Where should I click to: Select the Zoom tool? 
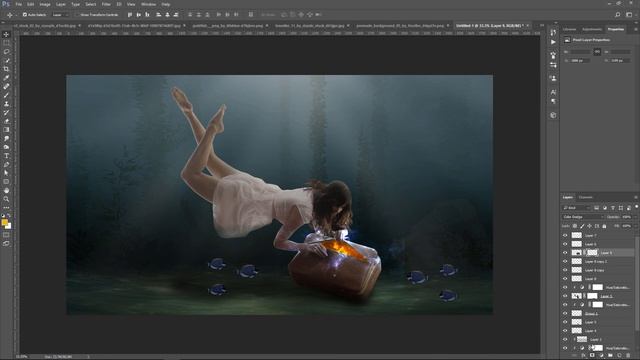6,199
